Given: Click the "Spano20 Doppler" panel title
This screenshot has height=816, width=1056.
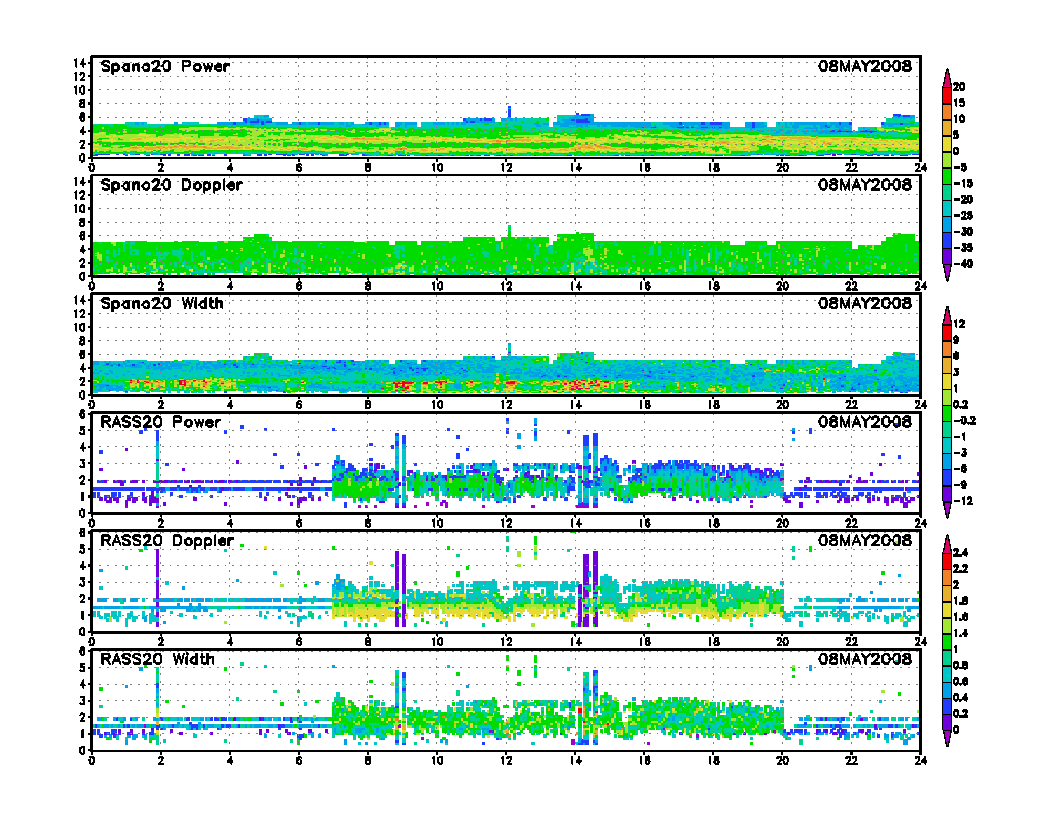Looking at the screenshot, I should click(171, 185).
